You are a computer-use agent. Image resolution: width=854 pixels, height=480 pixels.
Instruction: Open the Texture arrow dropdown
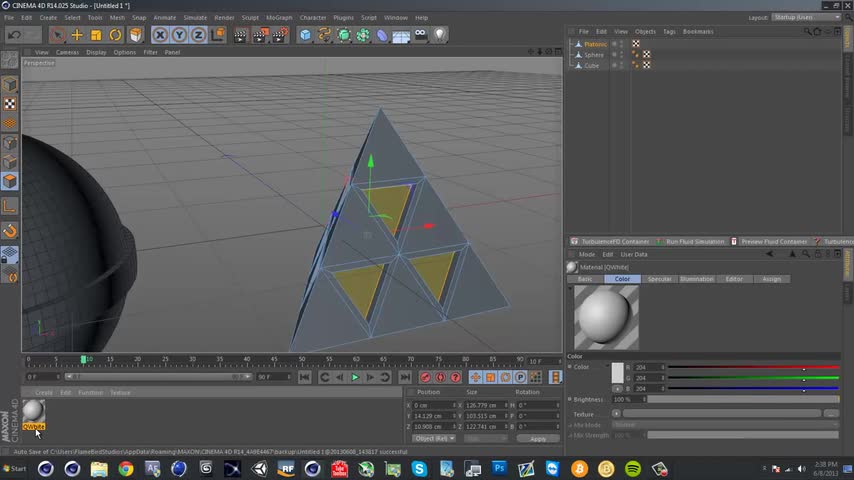click(616, 414)
